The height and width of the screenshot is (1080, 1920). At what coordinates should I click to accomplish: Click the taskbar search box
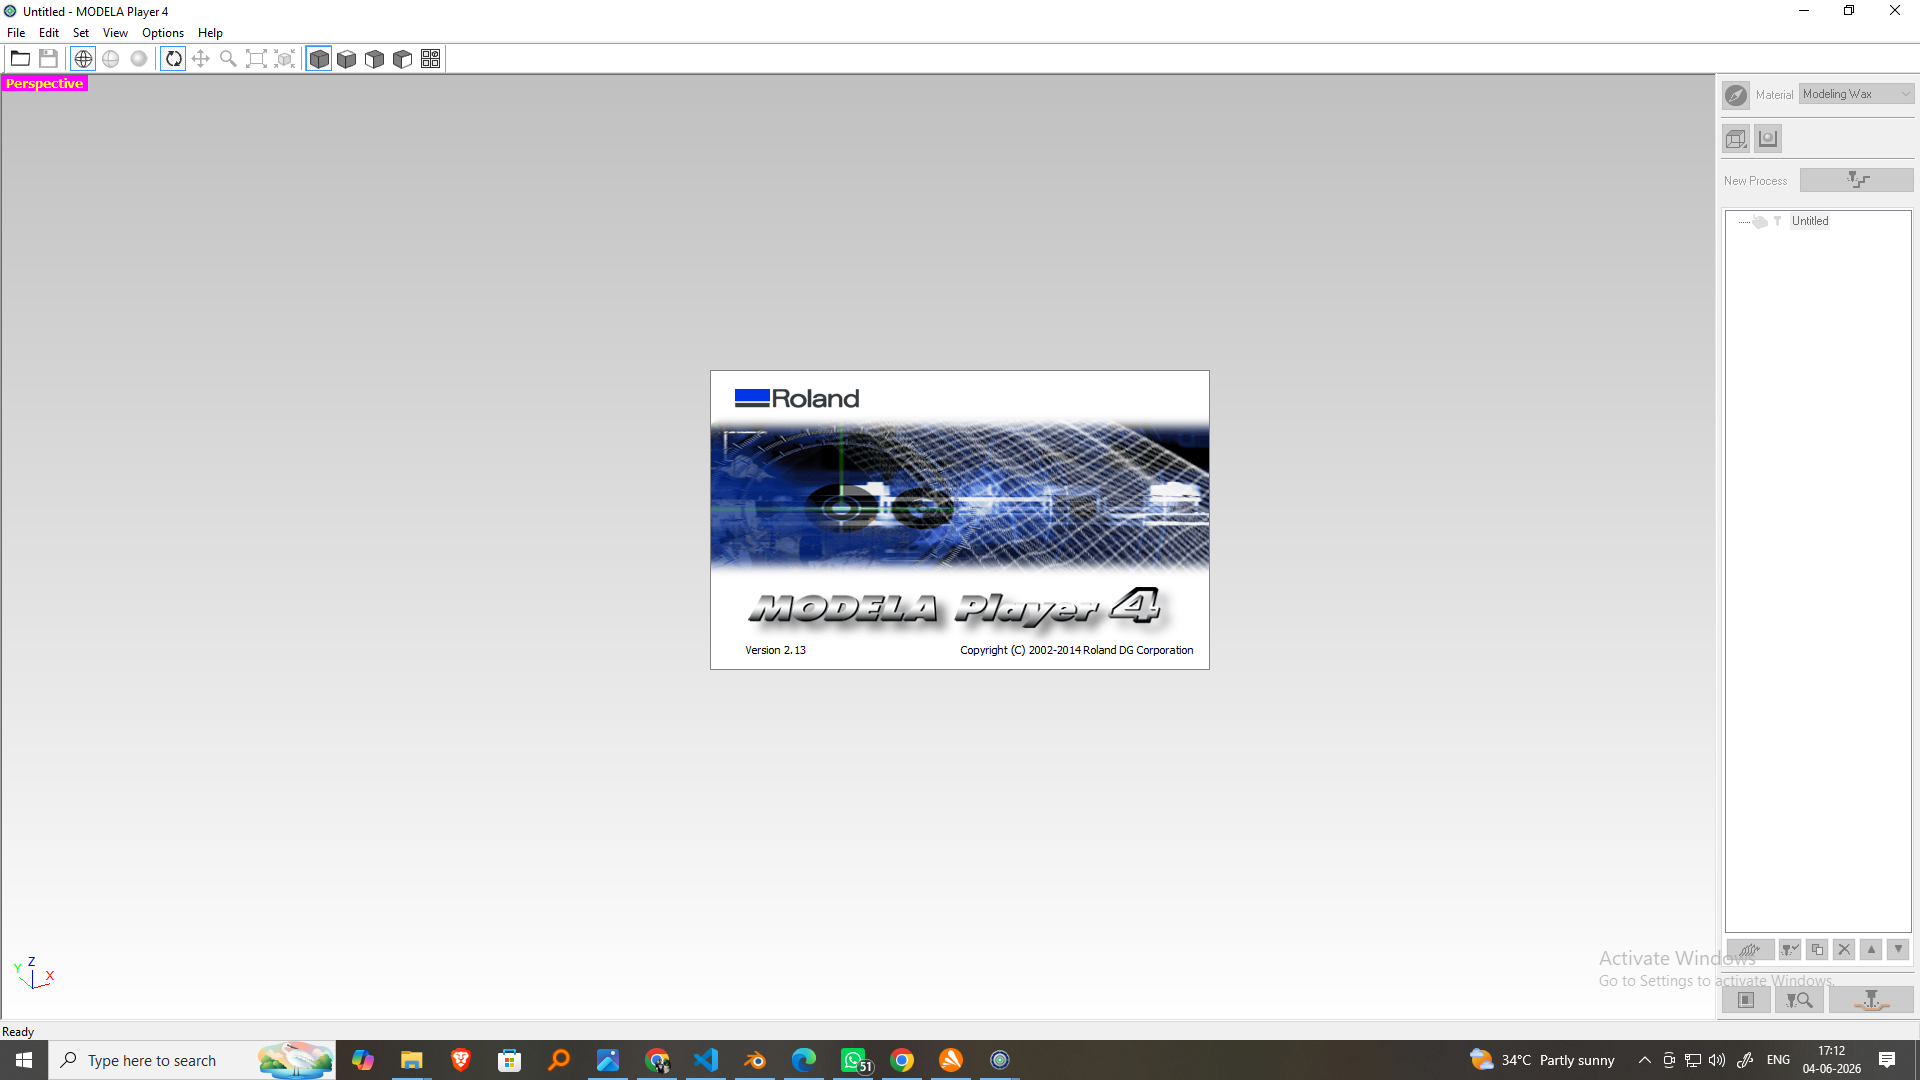tap(192, 1060)
